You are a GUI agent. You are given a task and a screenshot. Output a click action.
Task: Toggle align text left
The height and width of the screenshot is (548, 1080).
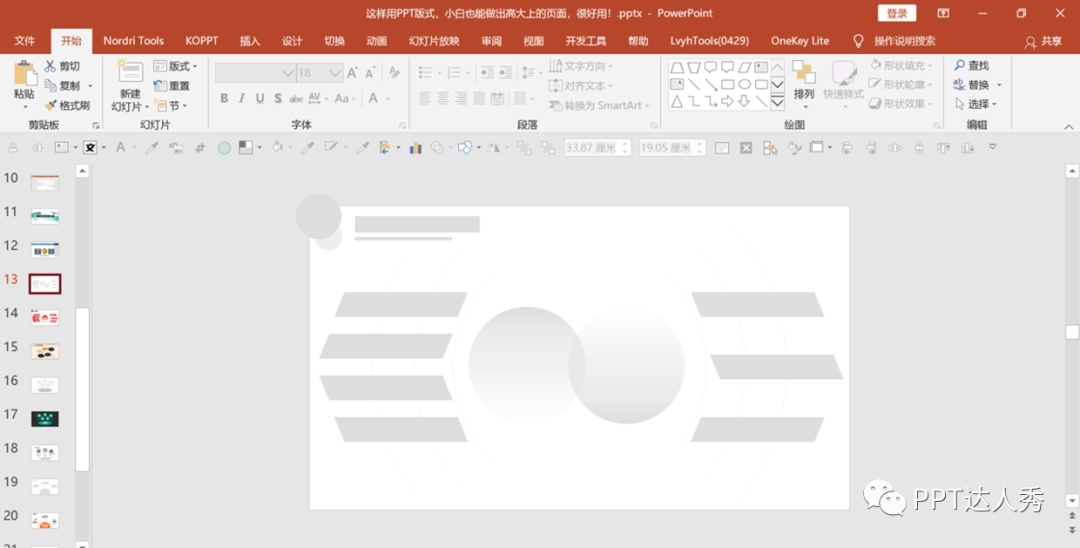click(425, 98)
